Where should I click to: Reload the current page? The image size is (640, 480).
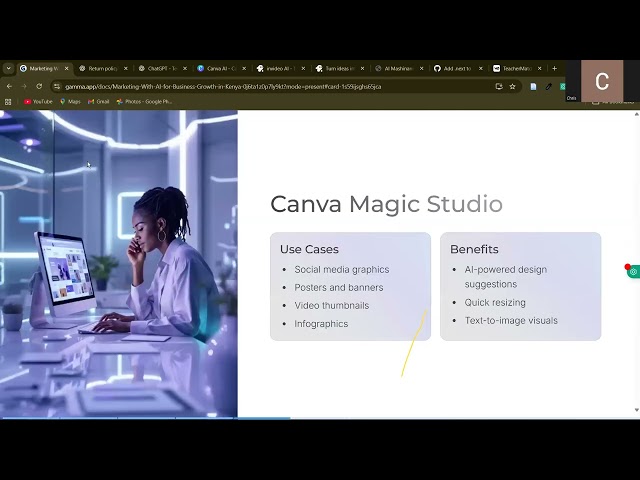[39, 87]
